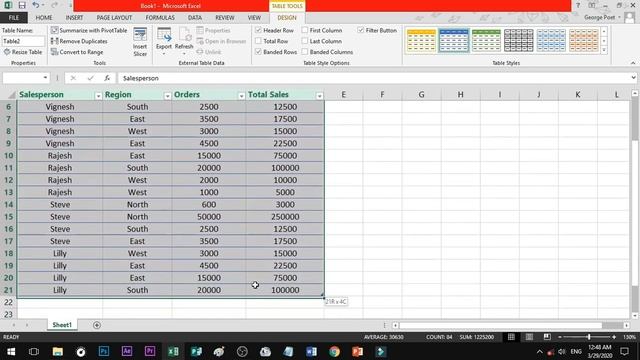Switch to the HOME tab

pyautogui.click(x=44, y=18)
